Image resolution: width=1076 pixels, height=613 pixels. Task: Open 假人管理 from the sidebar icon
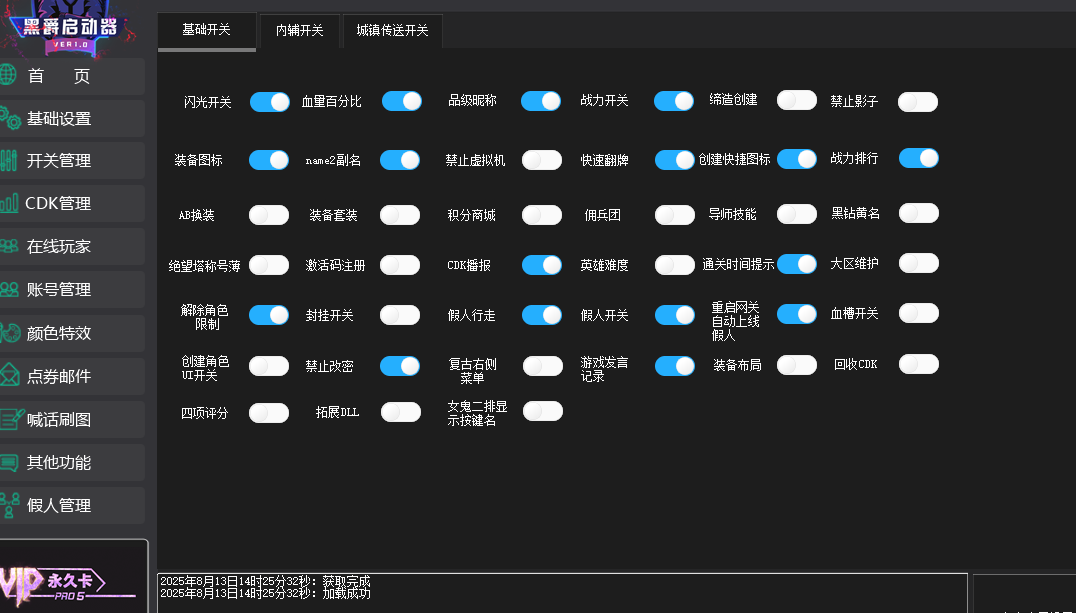click(x=9, y=505)
